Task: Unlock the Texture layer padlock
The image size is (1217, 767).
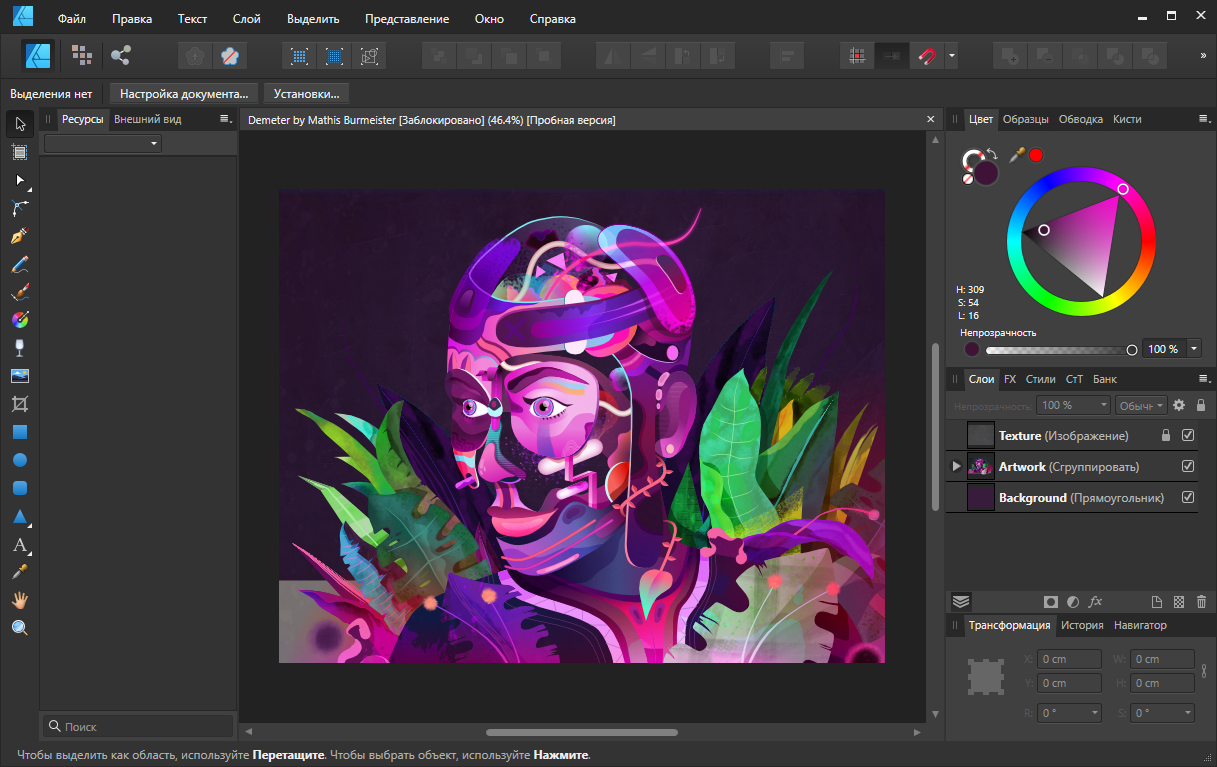Action: (1165, 436)
